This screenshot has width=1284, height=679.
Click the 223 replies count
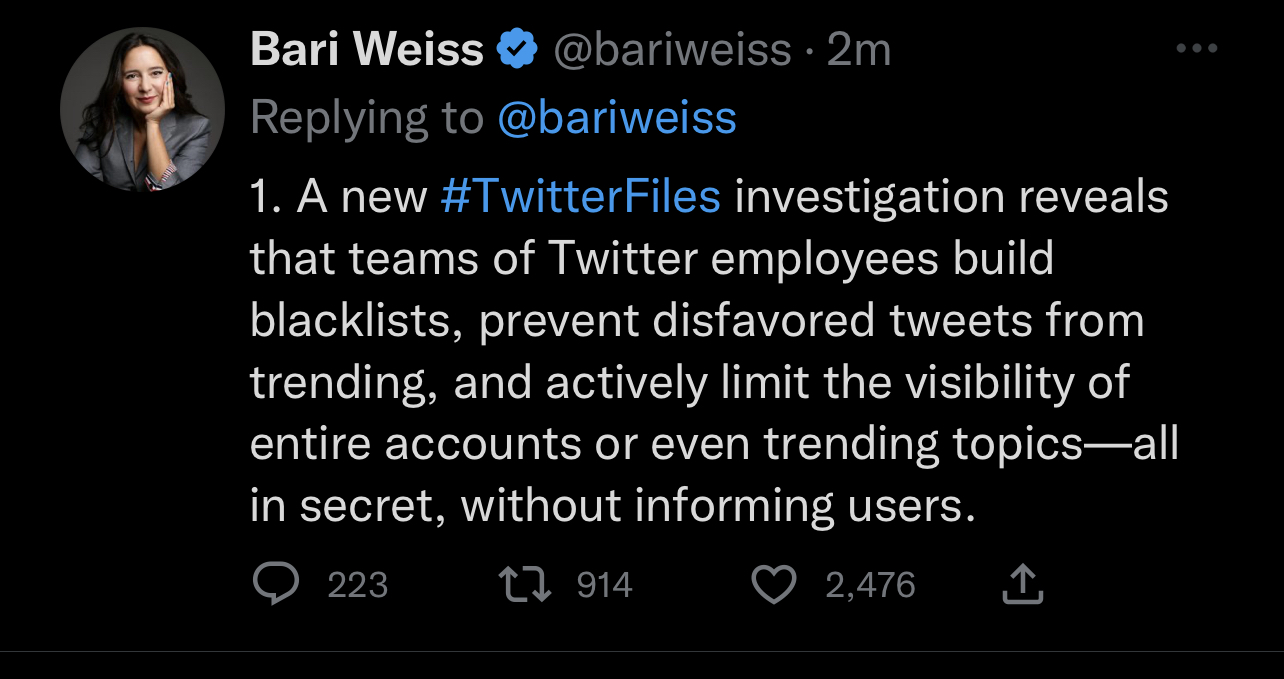(x=357, y=585)
